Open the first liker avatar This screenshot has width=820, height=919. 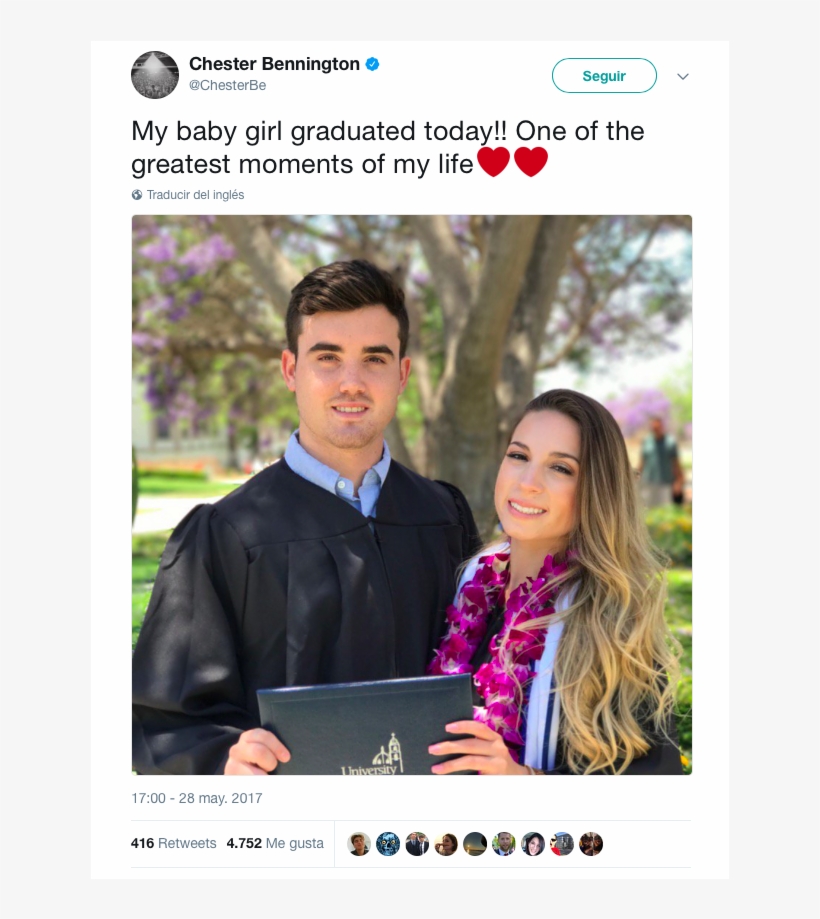point(359,844)
